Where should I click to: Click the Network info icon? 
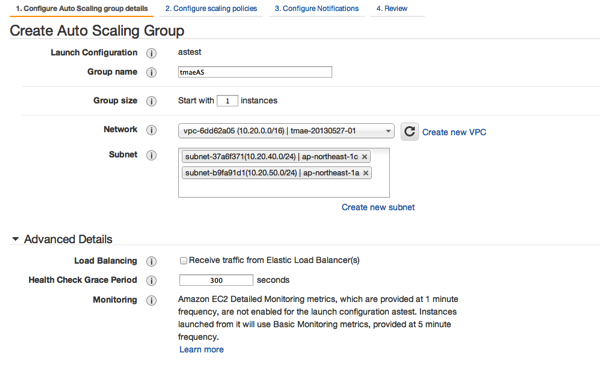click(152, 130)
